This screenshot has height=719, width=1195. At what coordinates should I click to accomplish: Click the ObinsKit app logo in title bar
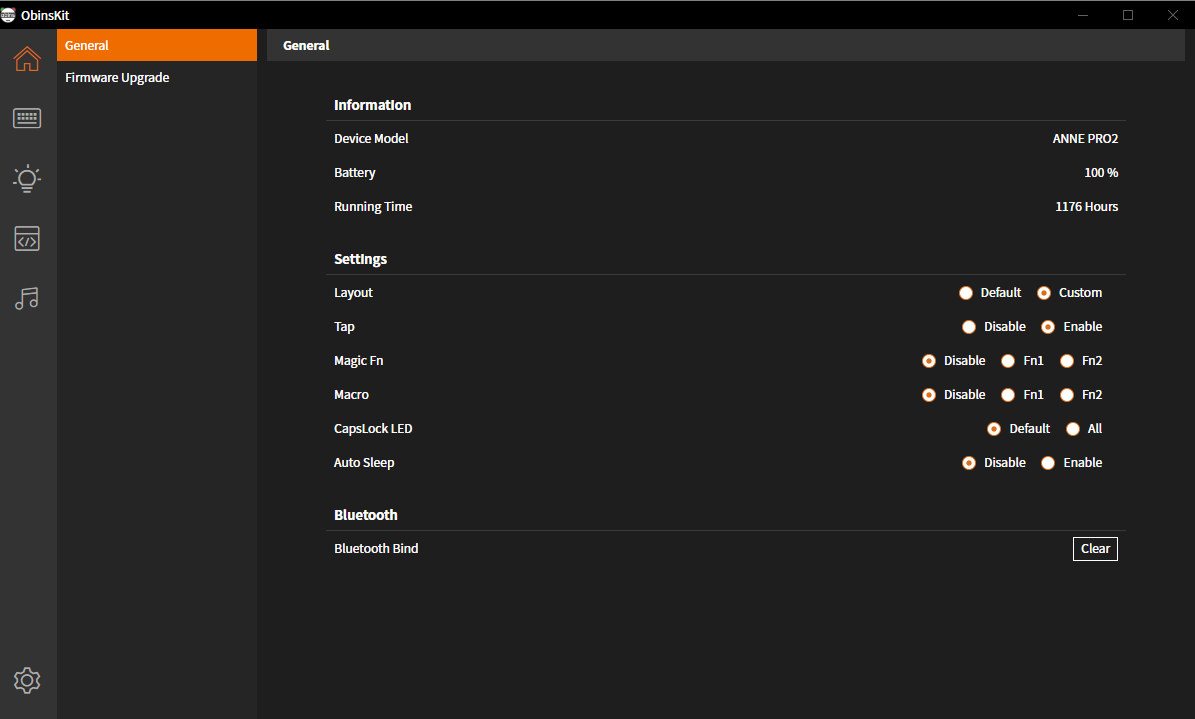point(8,14)
